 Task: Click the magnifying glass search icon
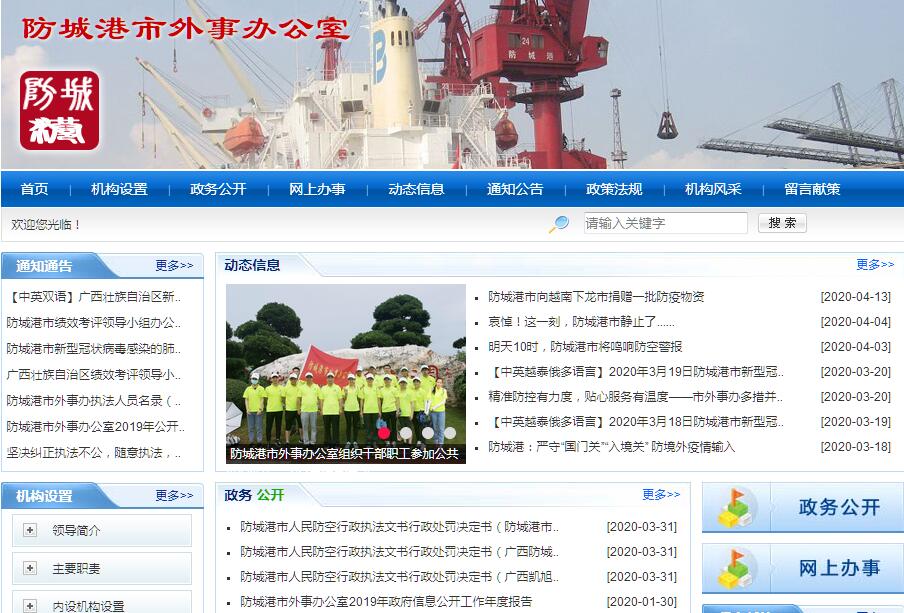pyautogui.click(x=558, y=224)
